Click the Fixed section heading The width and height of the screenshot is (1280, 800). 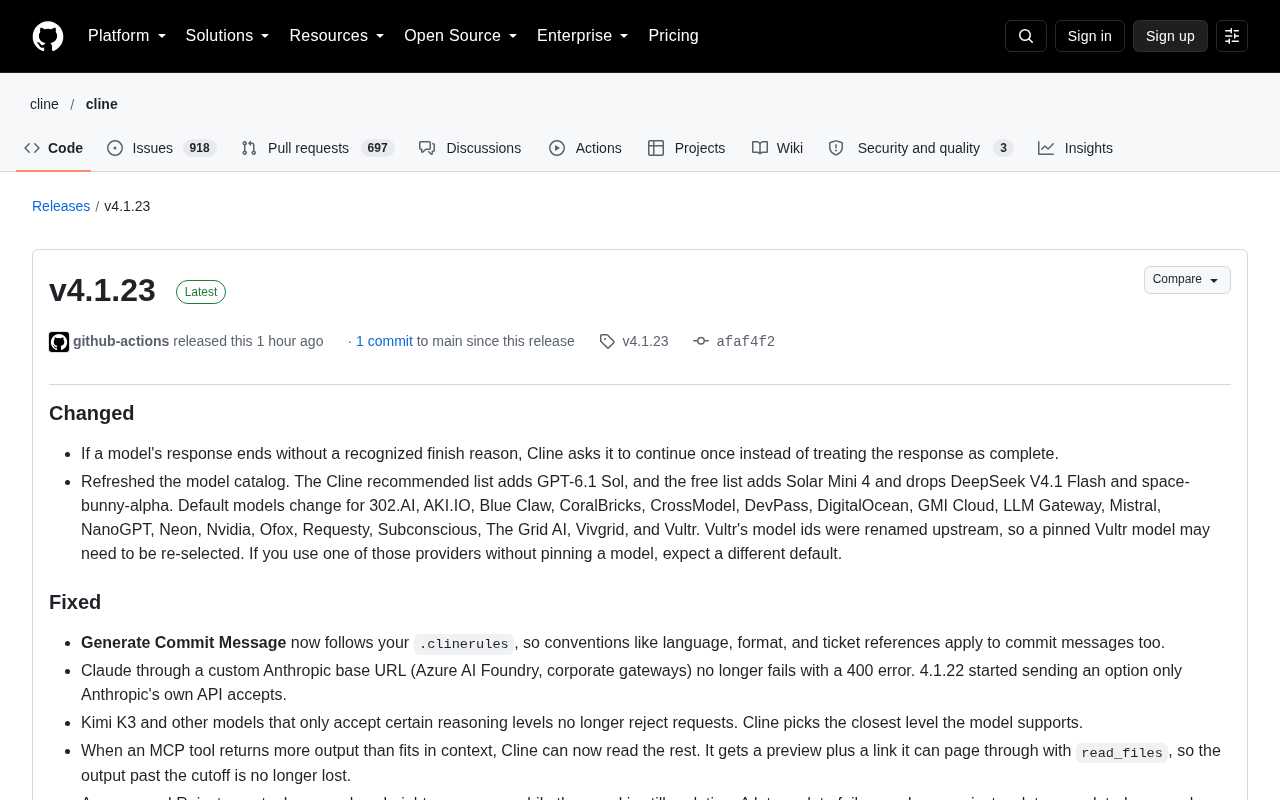(x=75, y=602)
